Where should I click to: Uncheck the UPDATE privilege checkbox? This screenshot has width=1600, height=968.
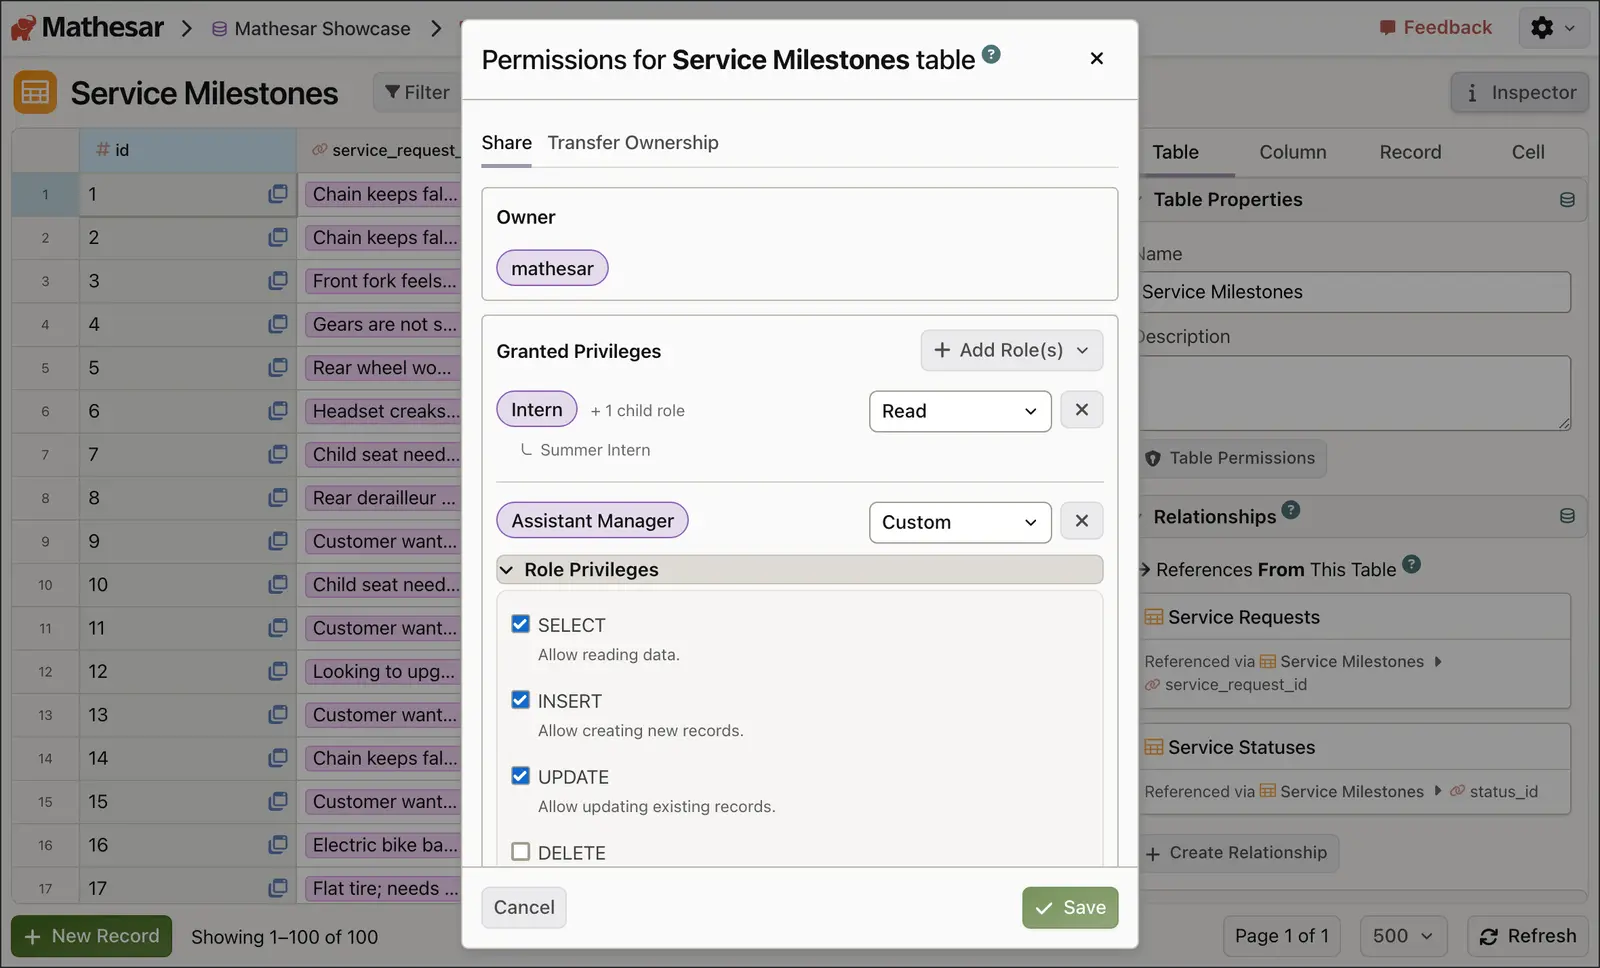[520, 776]
